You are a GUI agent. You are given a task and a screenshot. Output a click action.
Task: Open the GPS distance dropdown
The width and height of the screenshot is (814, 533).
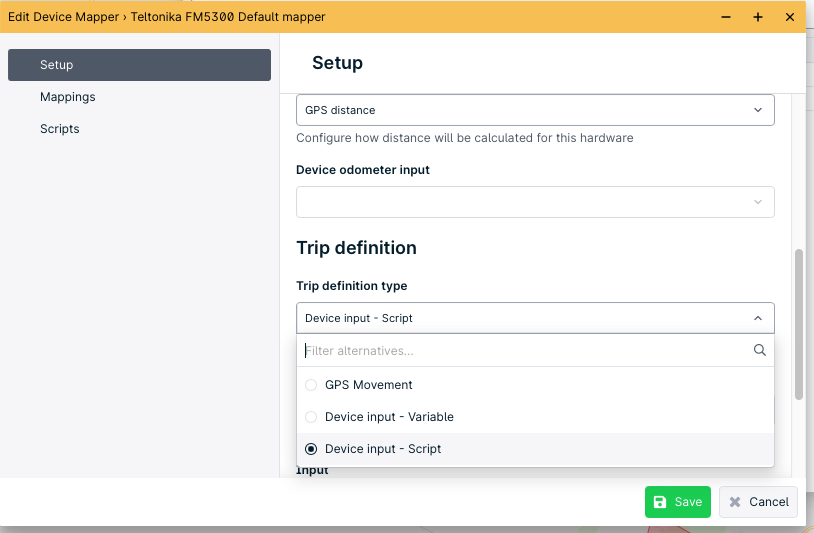pos(535,110)
